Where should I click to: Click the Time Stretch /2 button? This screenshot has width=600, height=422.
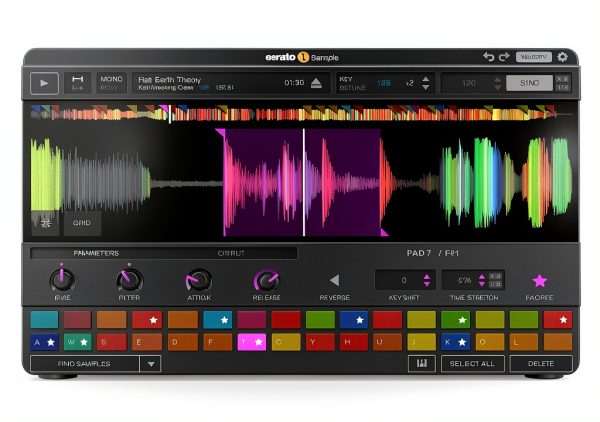coord(496,285)
